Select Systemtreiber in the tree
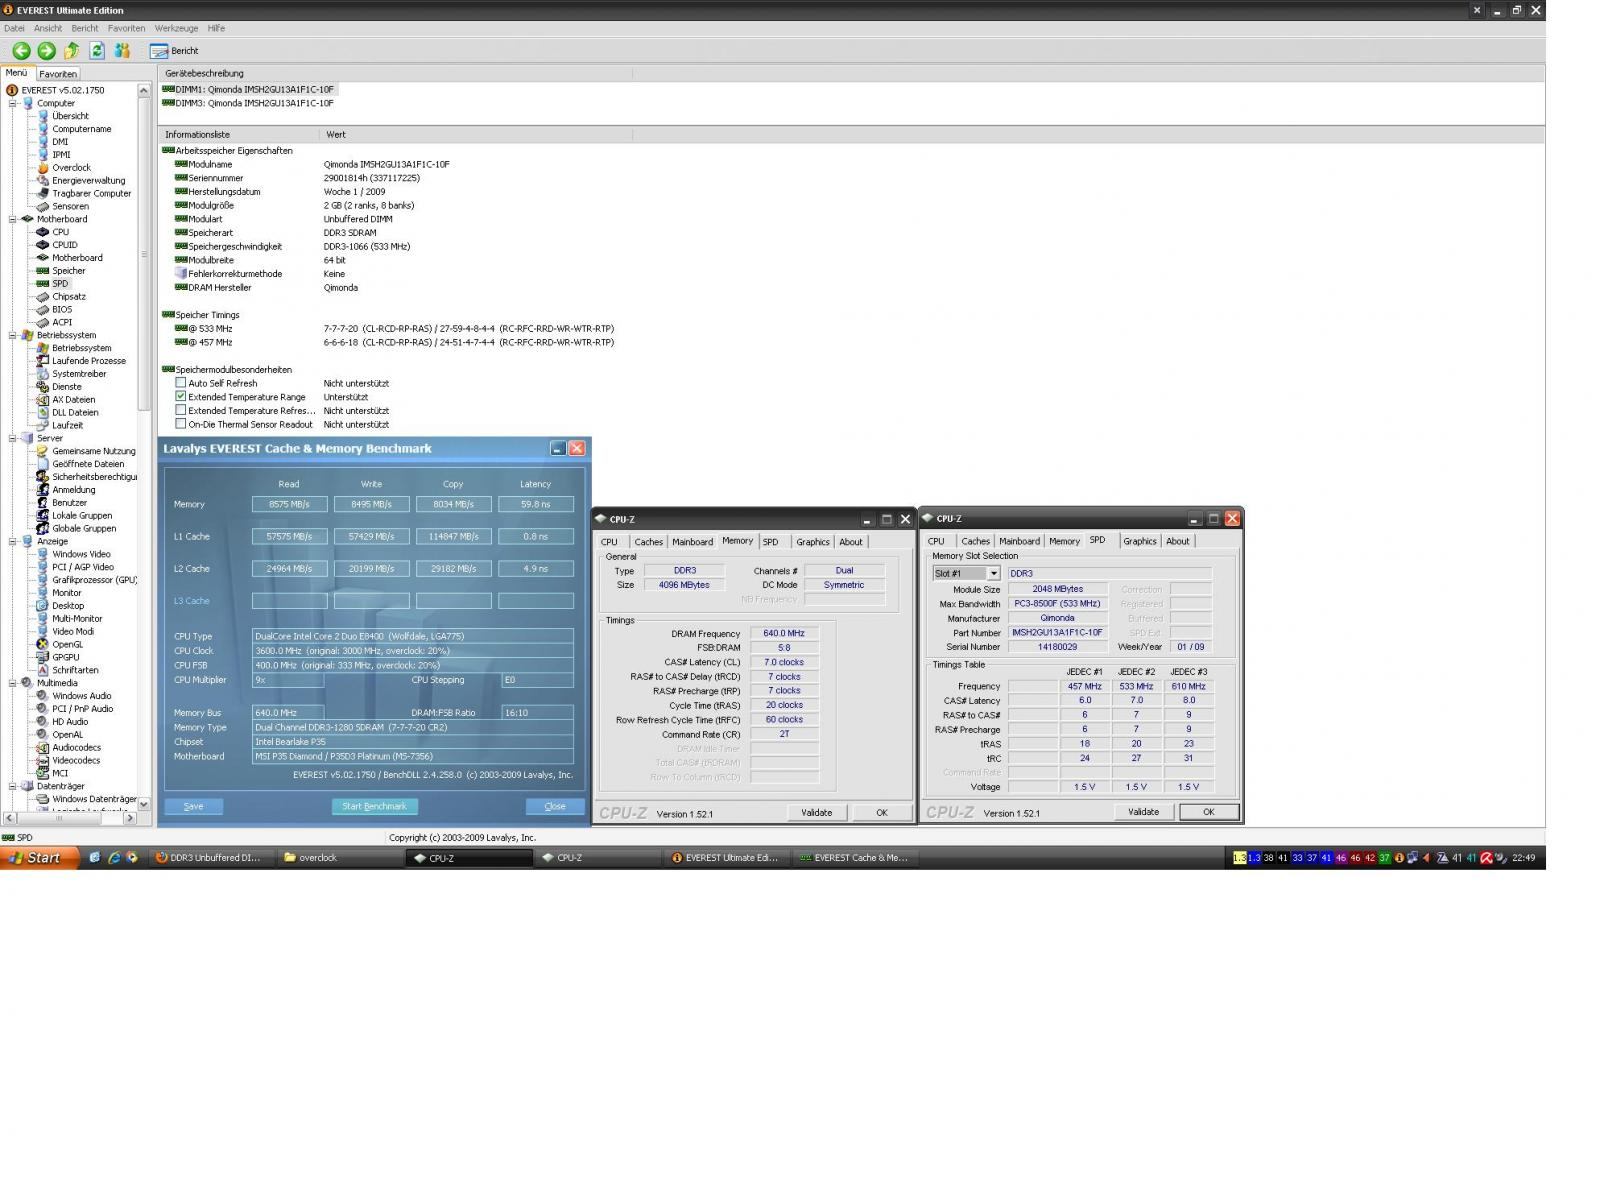The image size is (1600, 1200). click(x=79, y=374)
